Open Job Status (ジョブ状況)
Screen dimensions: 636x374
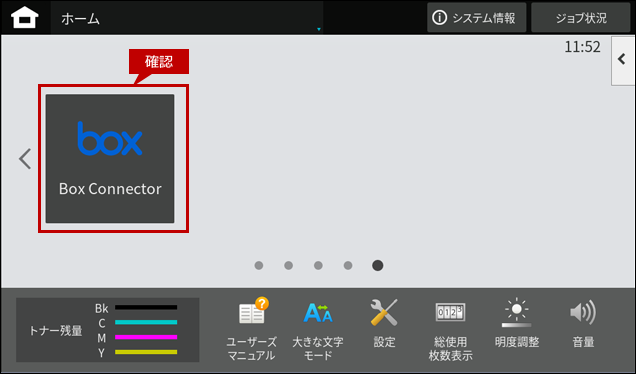[581, 18]
